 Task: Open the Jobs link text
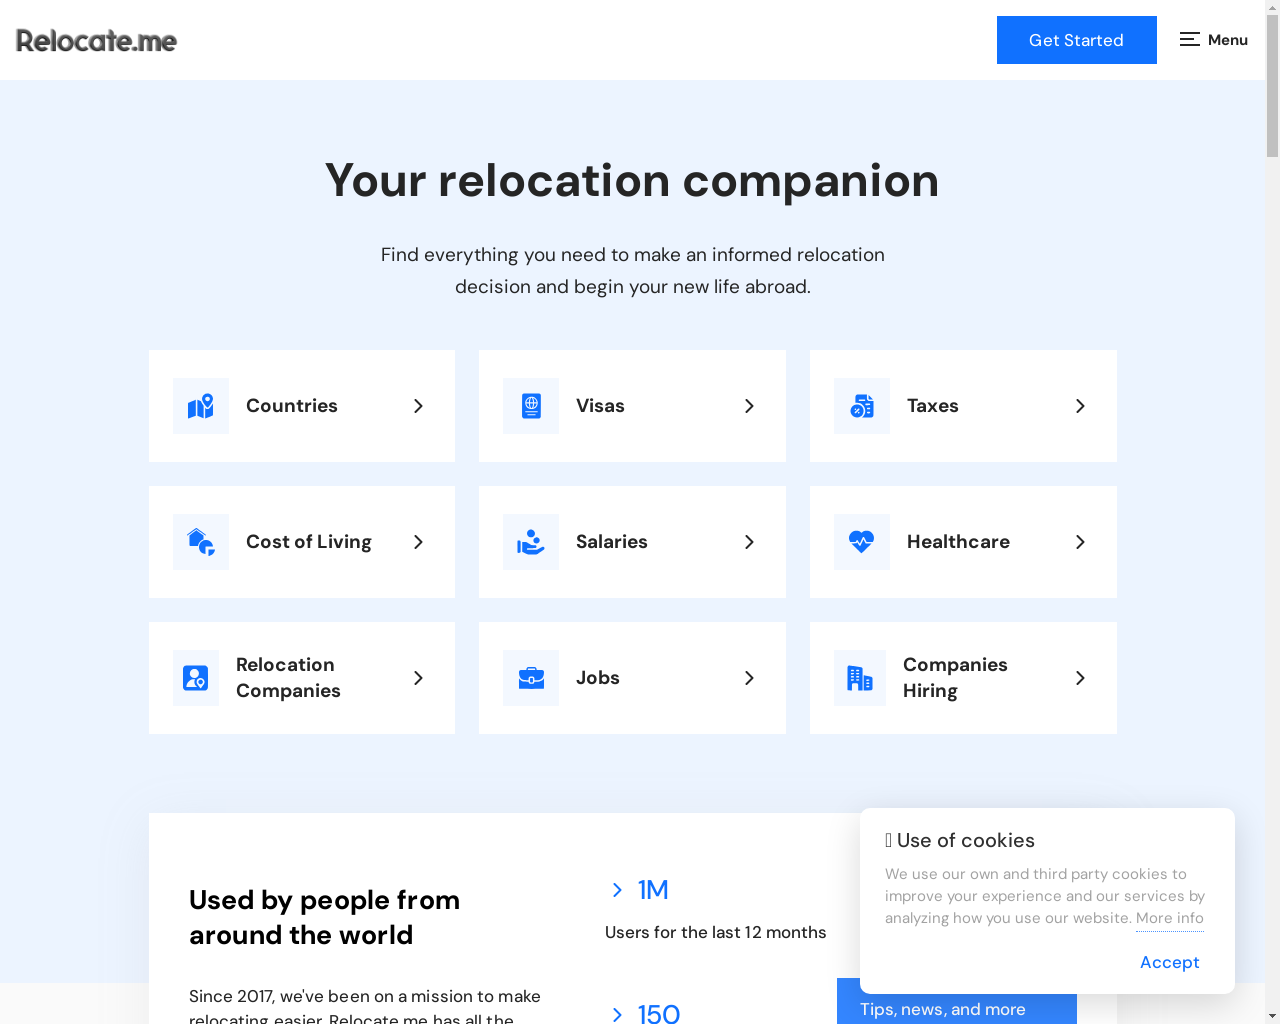pyautogui.click(x=598, y=678)
